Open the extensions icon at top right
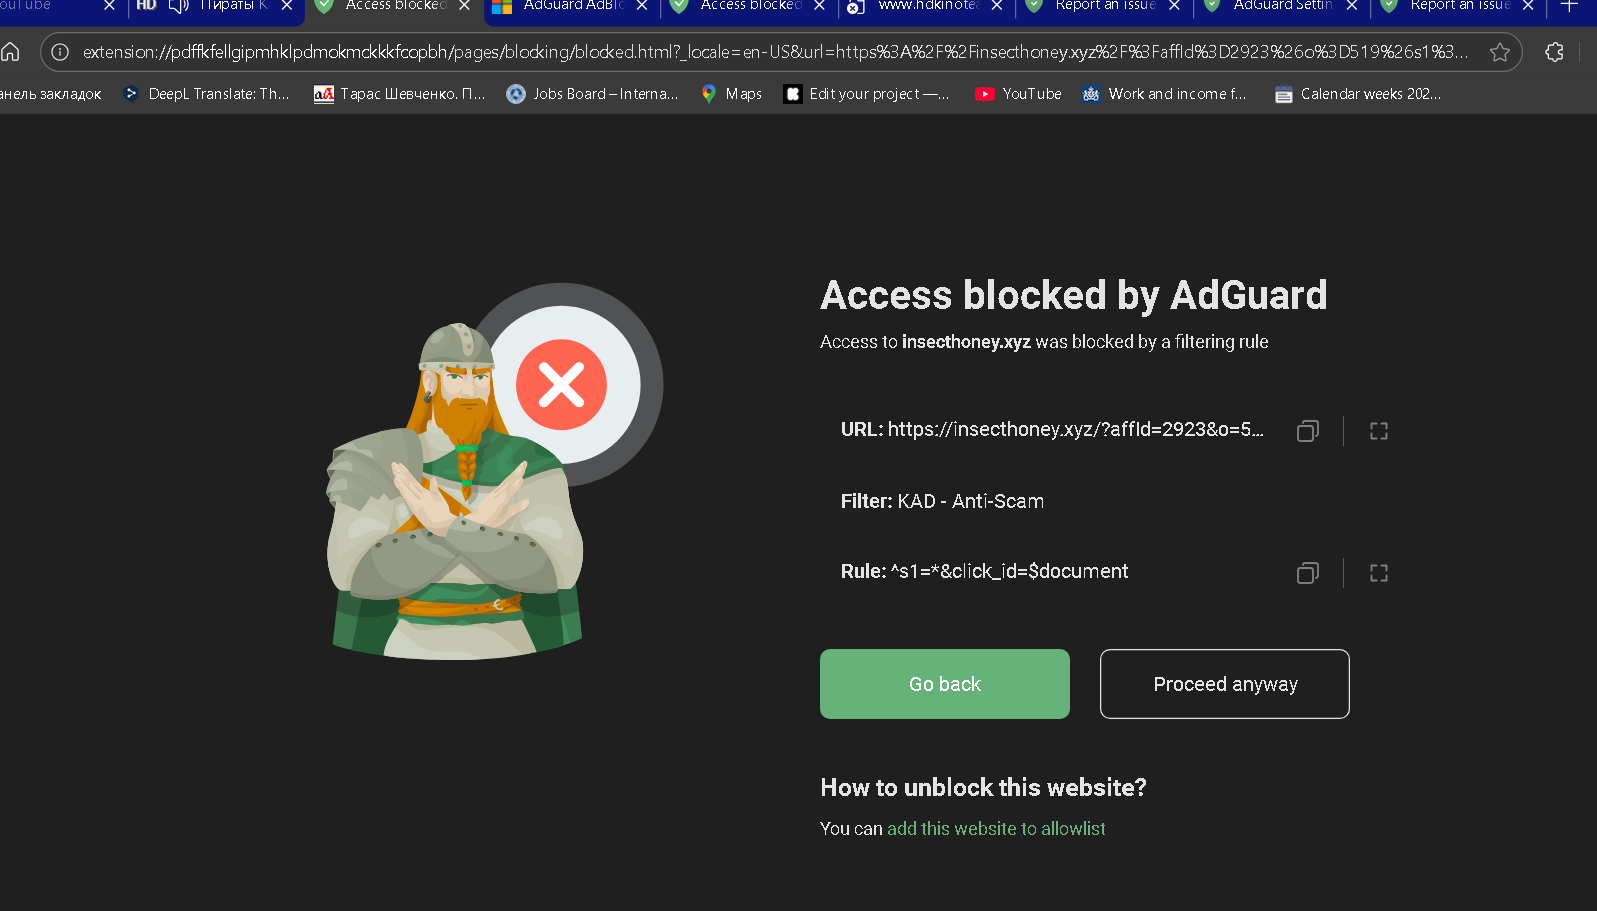1597x911 pixels. [x=1554, y=52]
